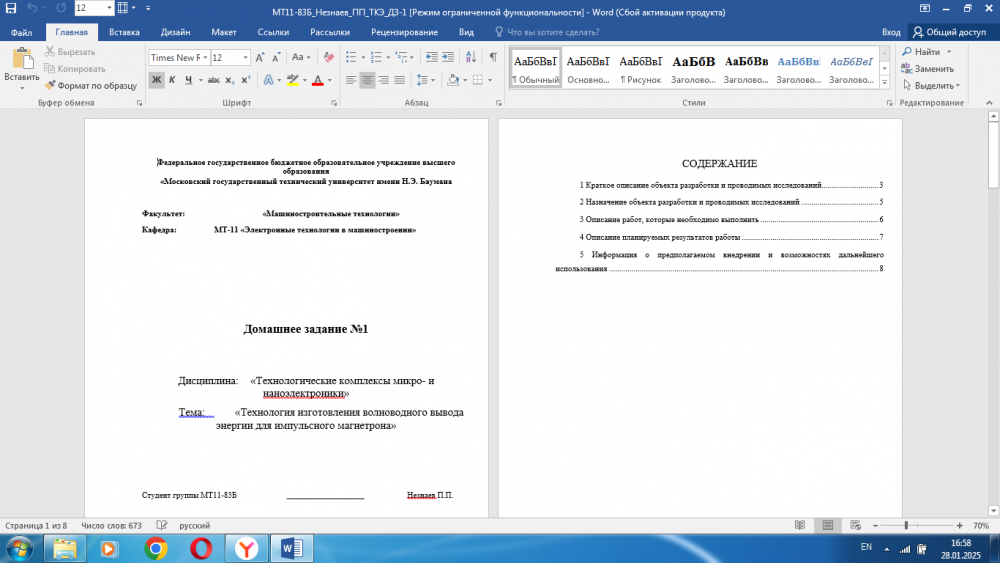Show paragraph marks with the pilcrow icon
The width and height of the screenshot is (1000, 563).
pos(493,58)
